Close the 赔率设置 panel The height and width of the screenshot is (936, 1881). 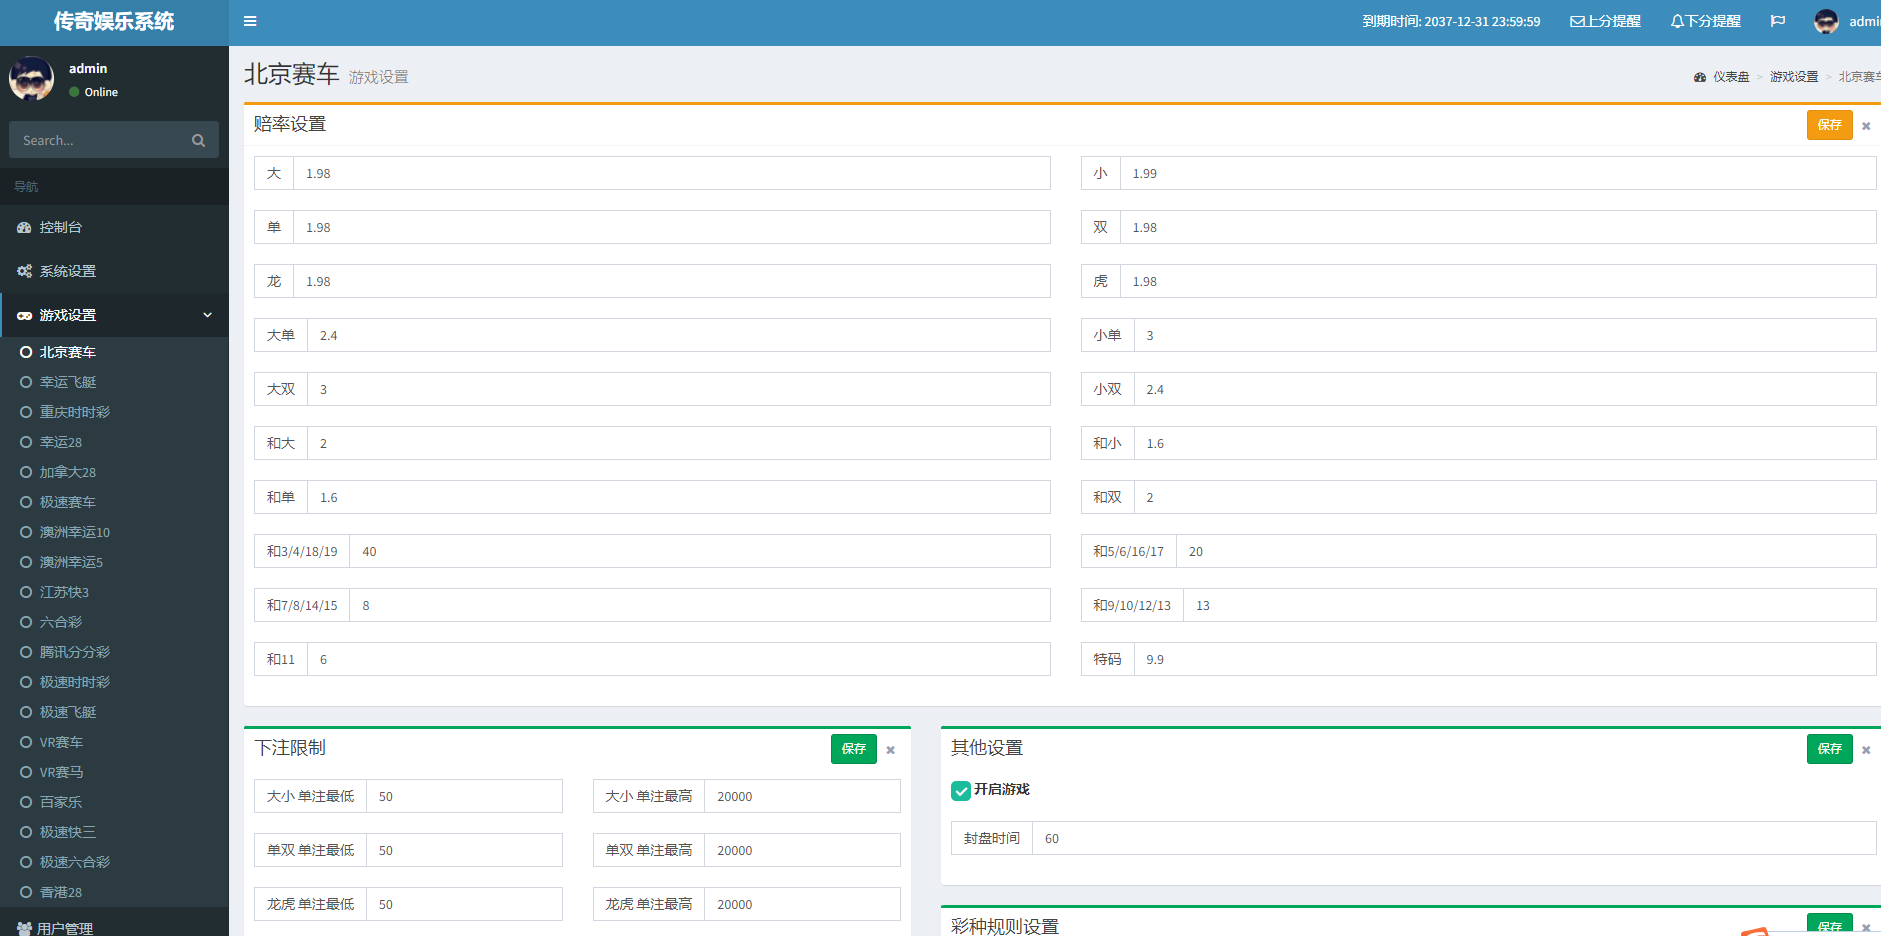[1866, 126]
